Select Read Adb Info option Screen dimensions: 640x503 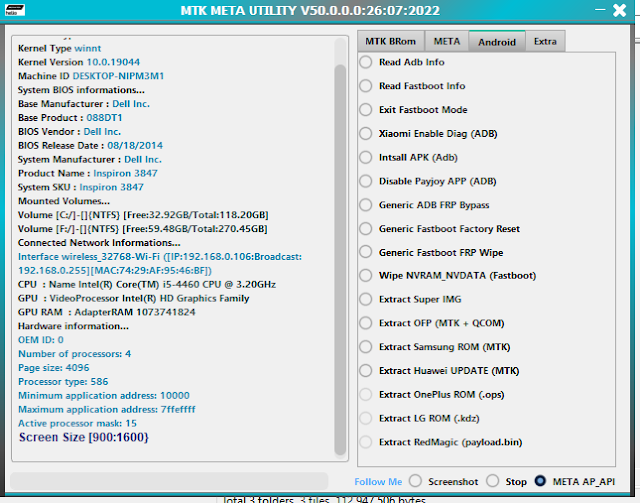tap(402, 62)
